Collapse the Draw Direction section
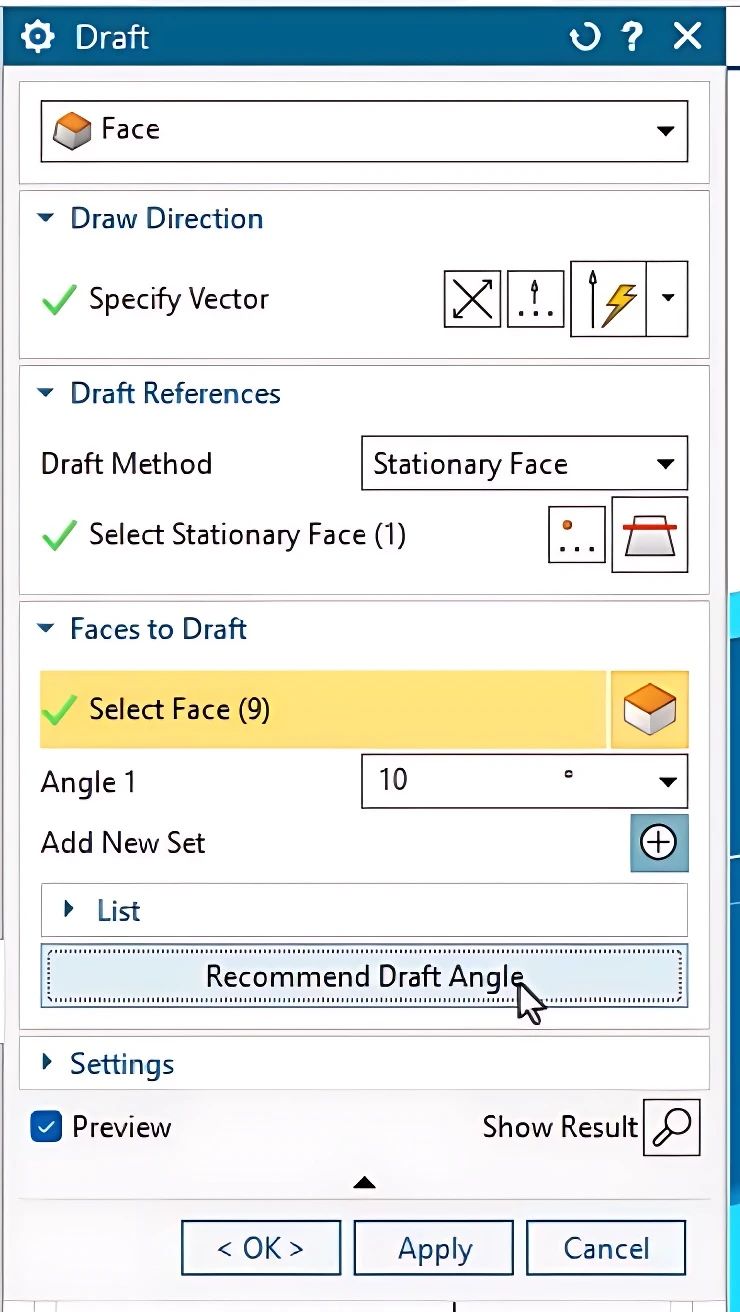 (x=46, y=218)
